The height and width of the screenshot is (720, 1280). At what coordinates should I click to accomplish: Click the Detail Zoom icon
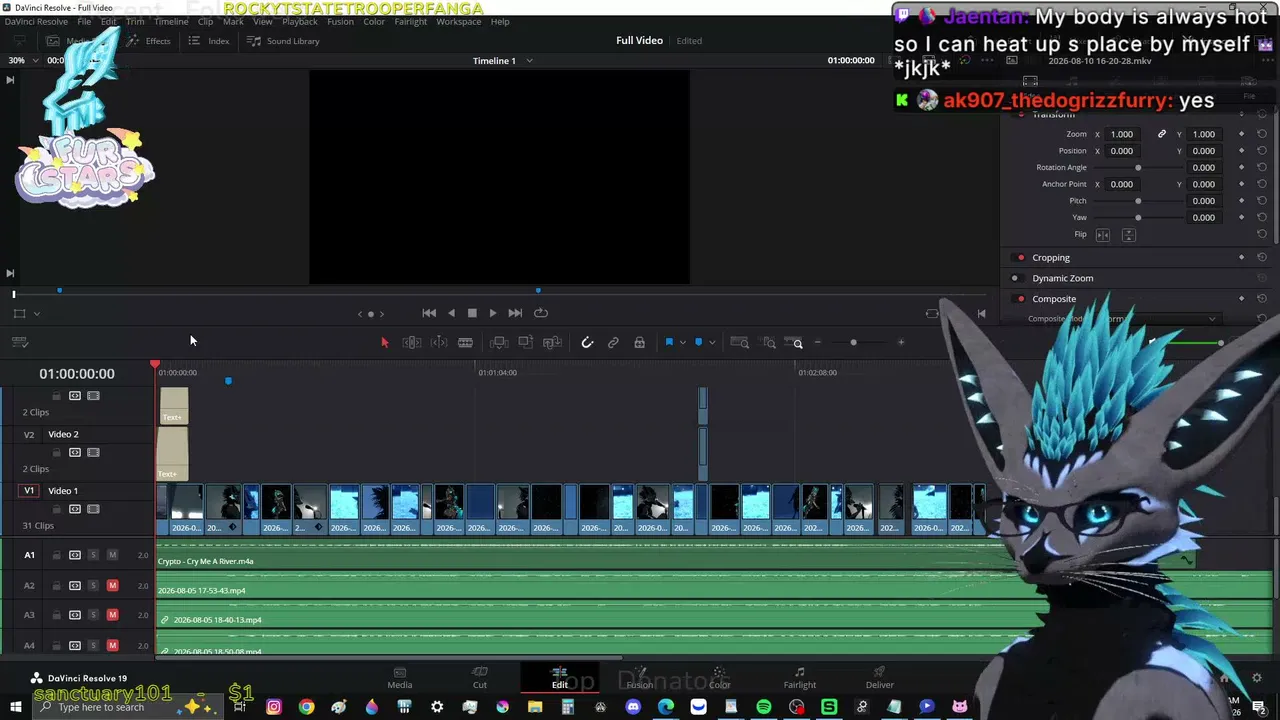click(x=769, y=342)
